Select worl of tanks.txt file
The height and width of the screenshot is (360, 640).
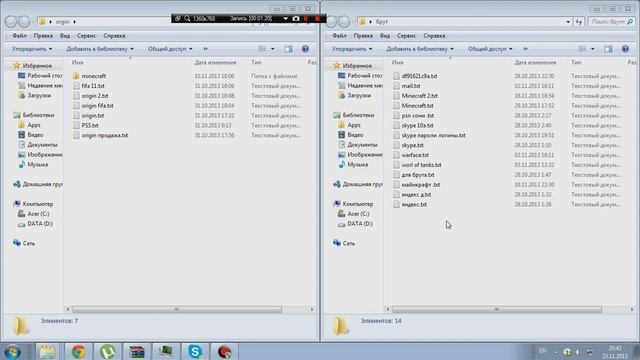(x=421, y=165)
